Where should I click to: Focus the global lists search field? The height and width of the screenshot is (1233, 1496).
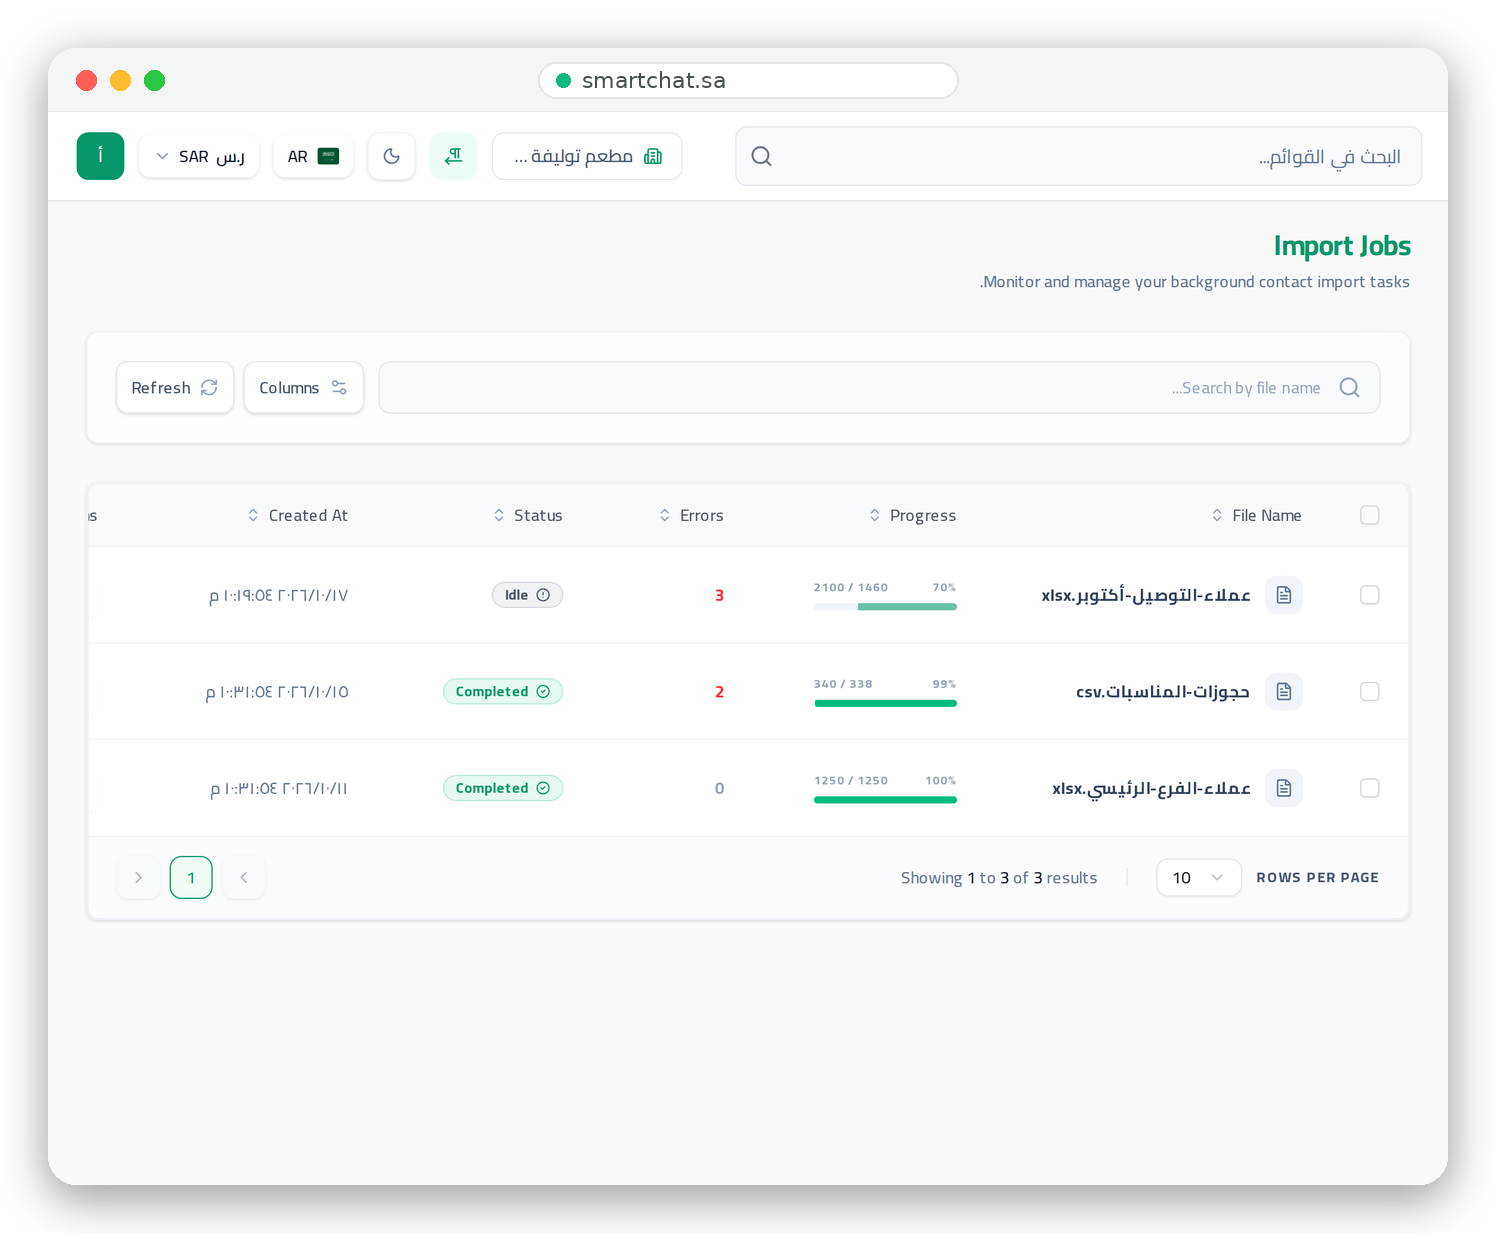pos(1078,156)
